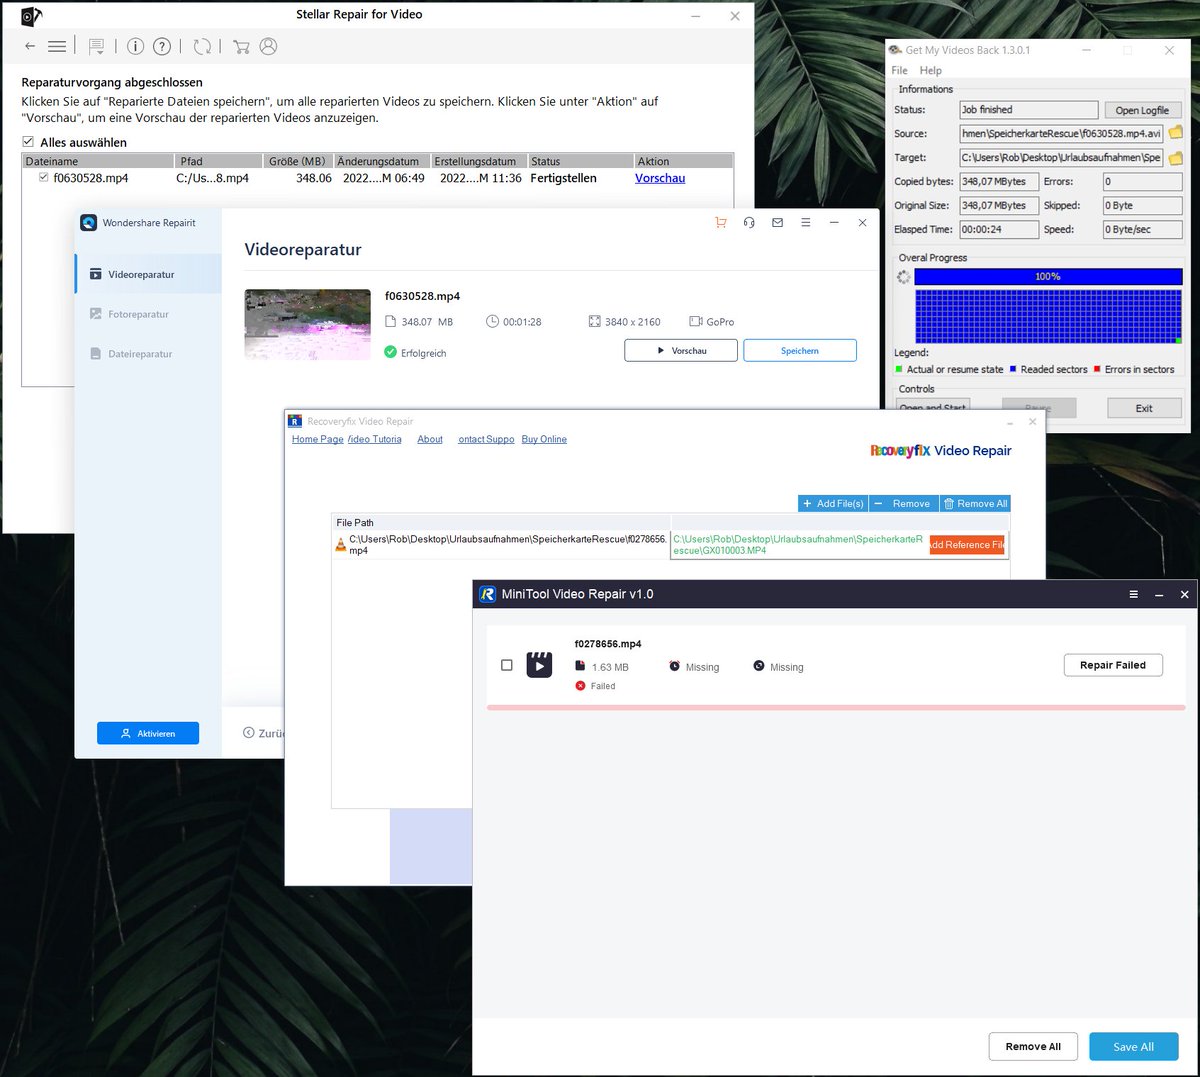Click the f0630528.mp4 video thumbnail in Repairit
The width and height of the screenshot is (1200, 1077).
[x=308, y=324]
